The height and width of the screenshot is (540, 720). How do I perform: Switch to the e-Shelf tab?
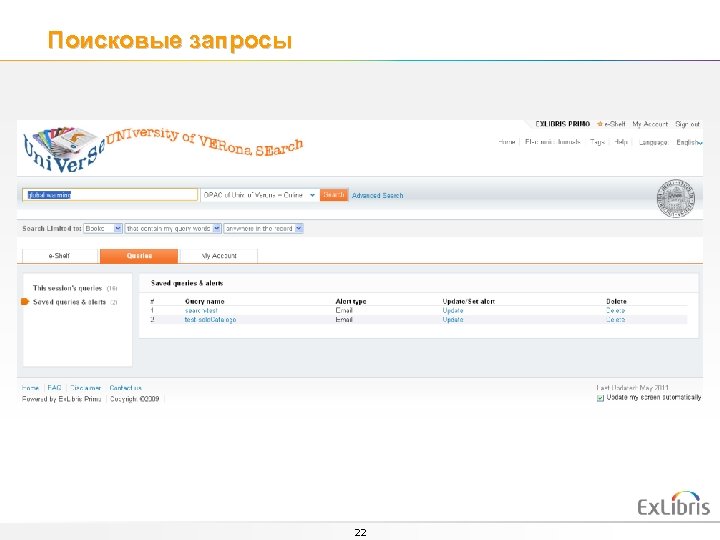coord(60,256)
